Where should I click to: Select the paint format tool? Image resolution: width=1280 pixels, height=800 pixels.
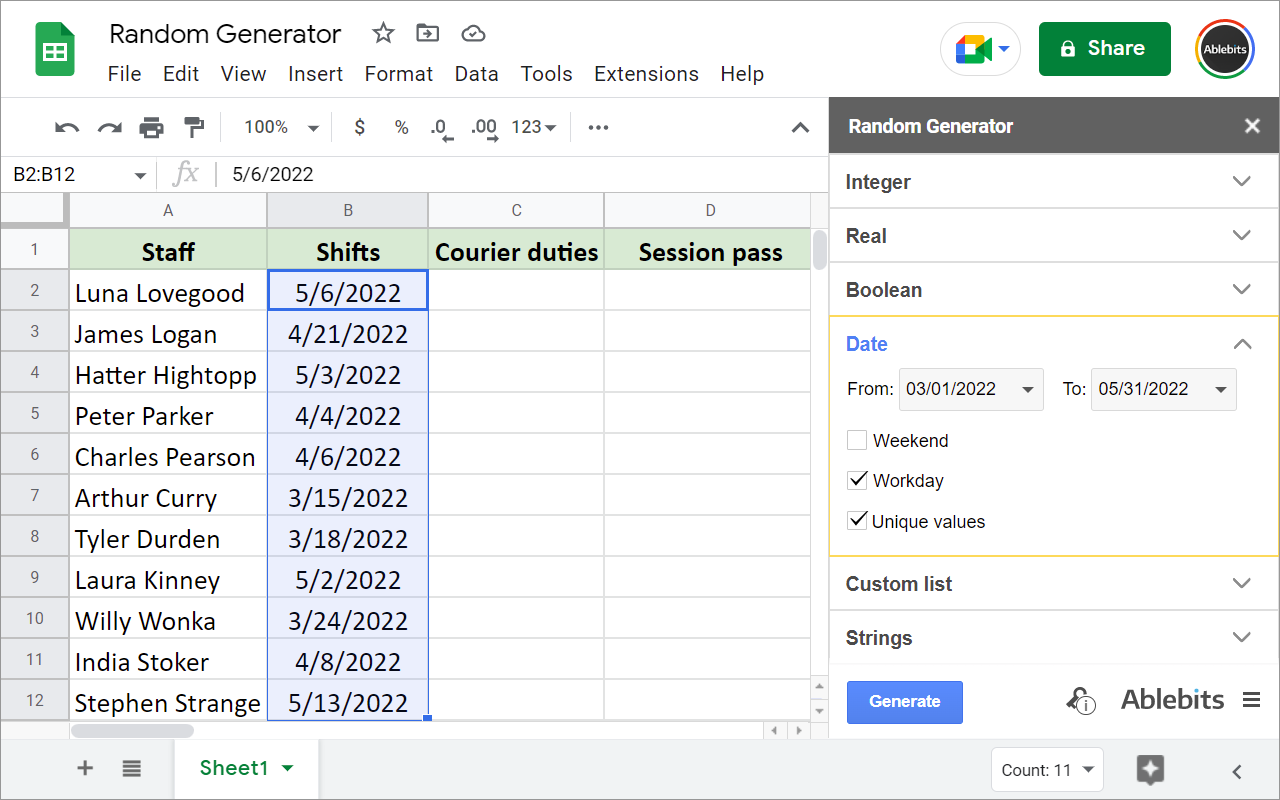coord(194,127)
